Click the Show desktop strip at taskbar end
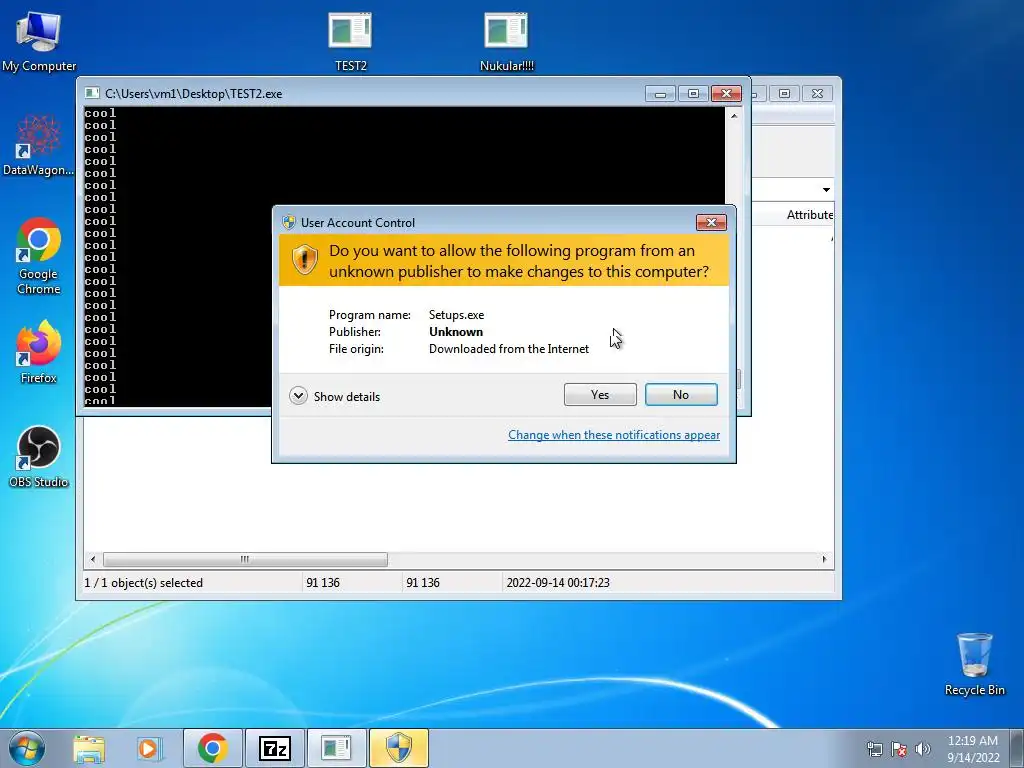This screenshot has width=1024, height=768. (1017, 748)
